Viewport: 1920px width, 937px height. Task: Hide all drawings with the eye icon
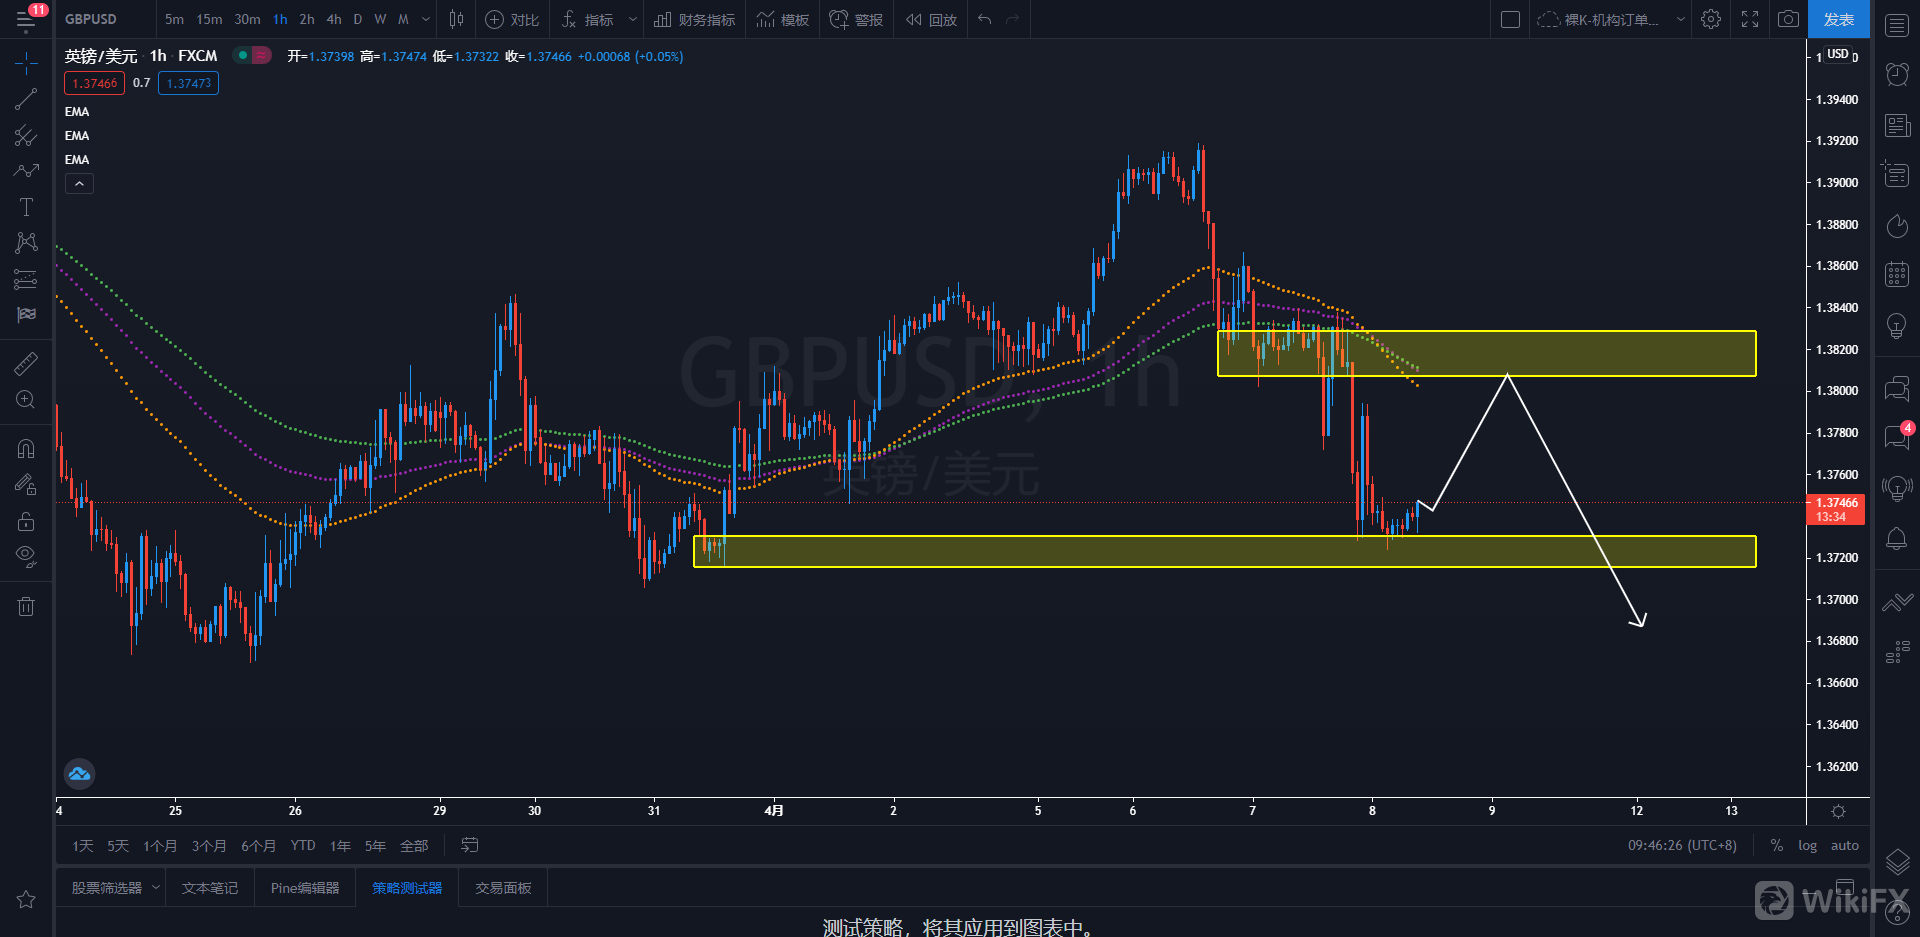coord(26,555)
